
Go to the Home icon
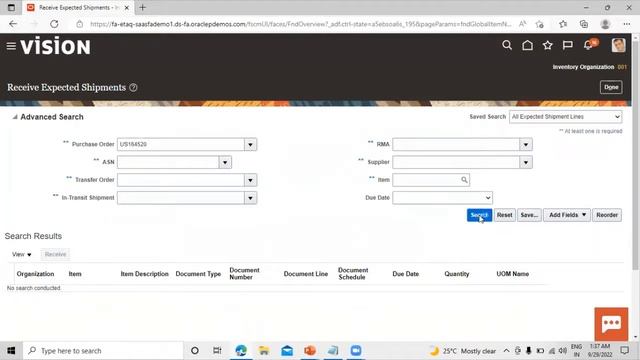point(527,45)
